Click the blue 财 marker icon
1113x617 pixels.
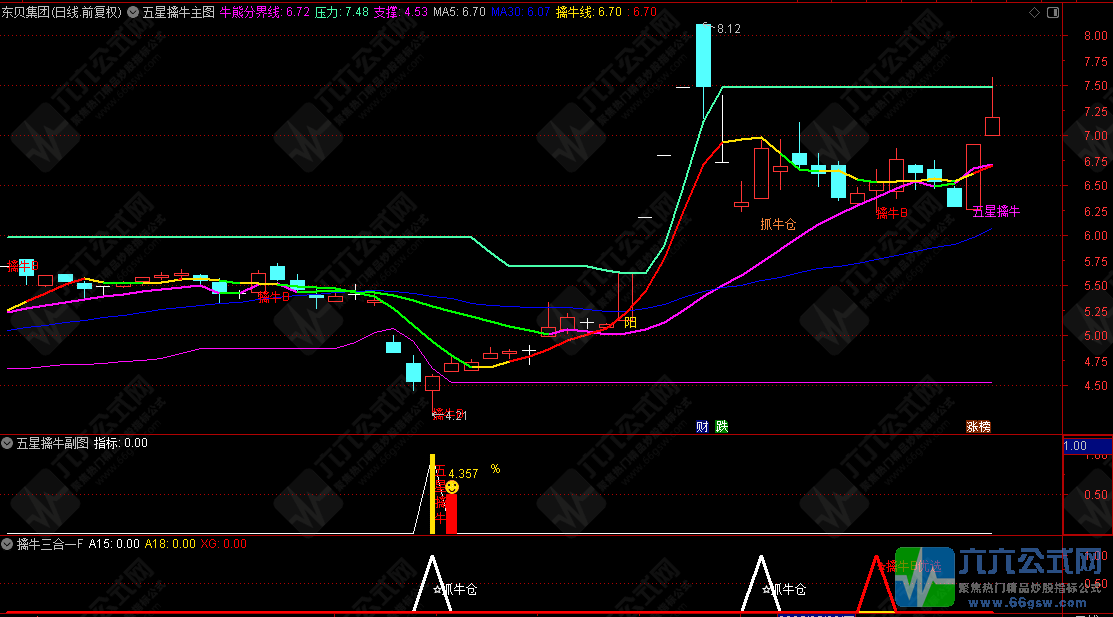pyautogui.click(x=702, y=426)
